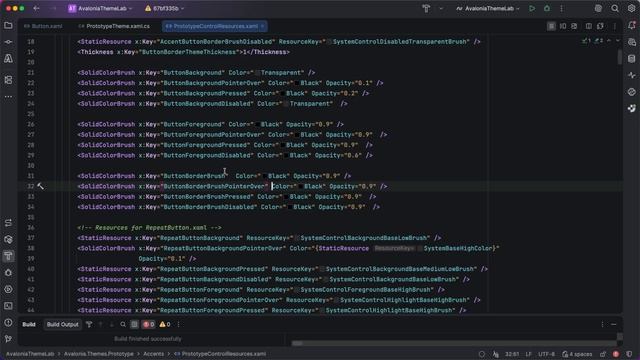The image size is (640, 360).
Task: Open Build panel options vertical ellipsis on right
Action: (x=602, y=324)
